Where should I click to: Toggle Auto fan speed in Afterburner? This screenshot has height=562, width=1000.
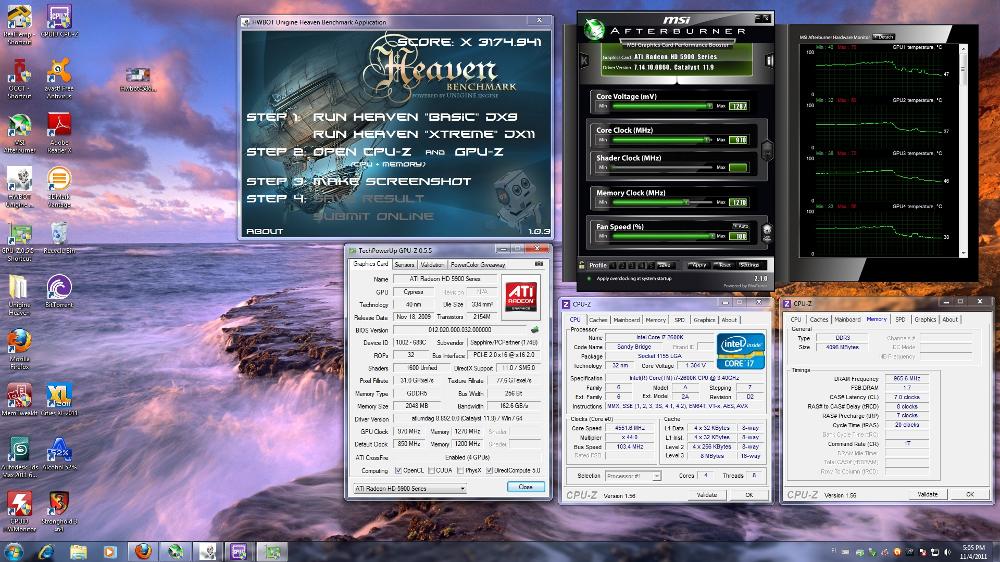(x=740, y=226)
